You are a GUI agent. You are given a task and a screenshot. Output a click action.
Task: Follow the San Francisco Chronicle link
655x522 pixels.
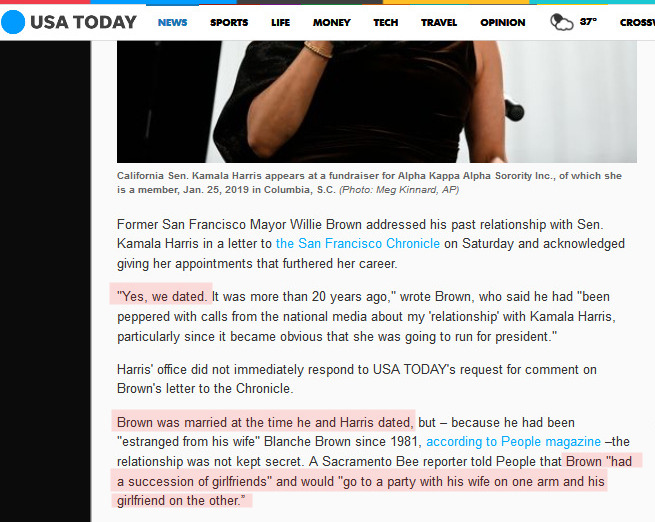(x=358, y=243)
